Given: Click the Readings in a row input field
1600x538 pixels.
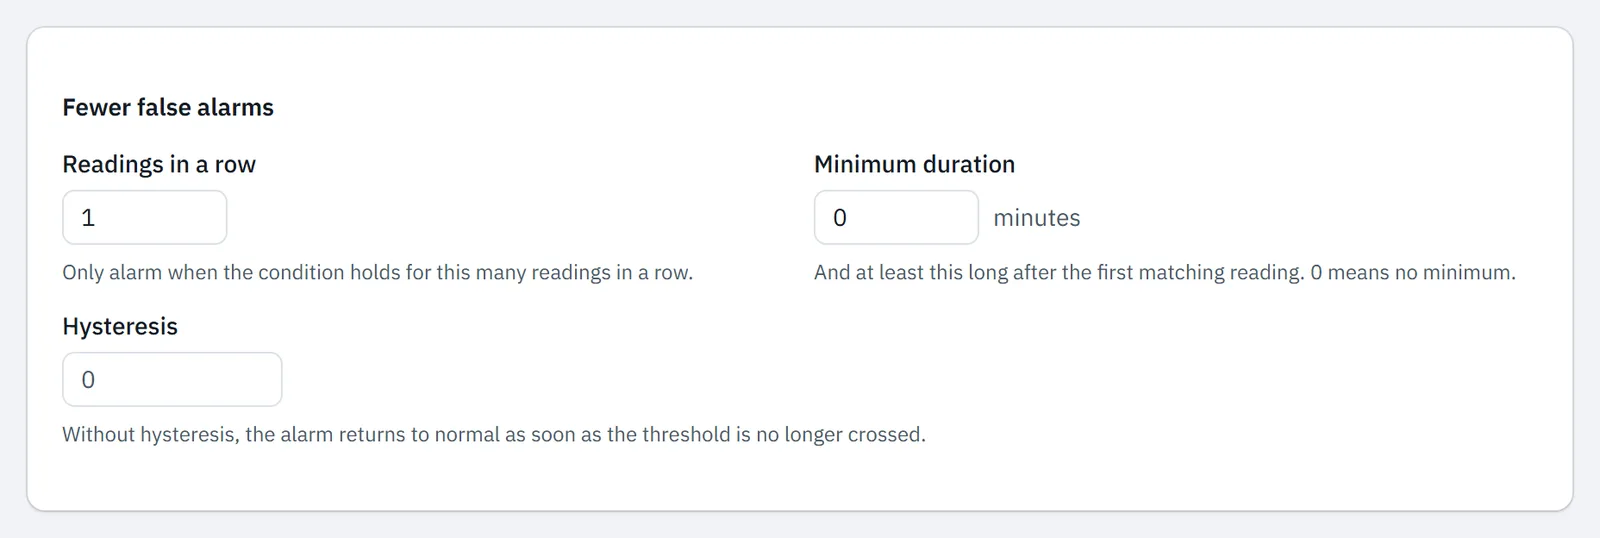Looking at the screenshot, I should click(145, 217).
